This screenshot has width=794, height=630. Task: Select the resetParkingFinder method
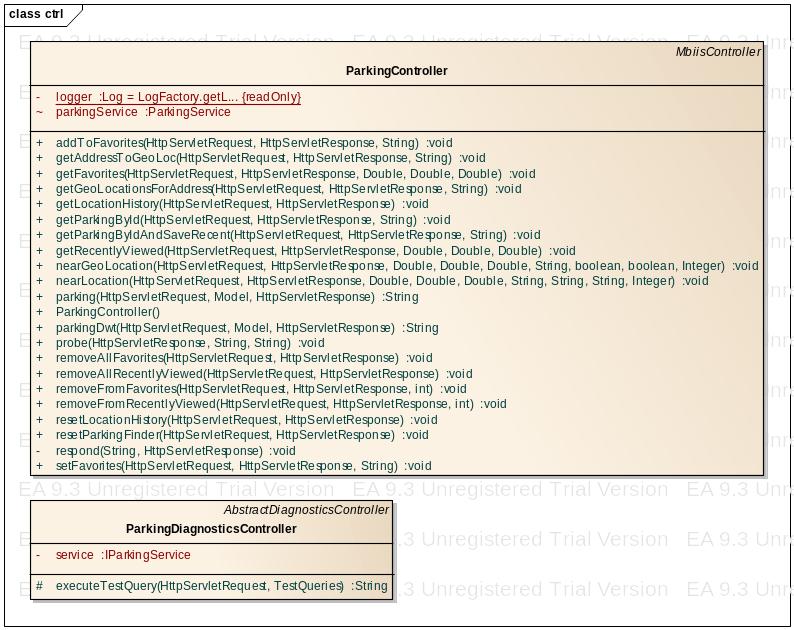click(x=242, y=435)
